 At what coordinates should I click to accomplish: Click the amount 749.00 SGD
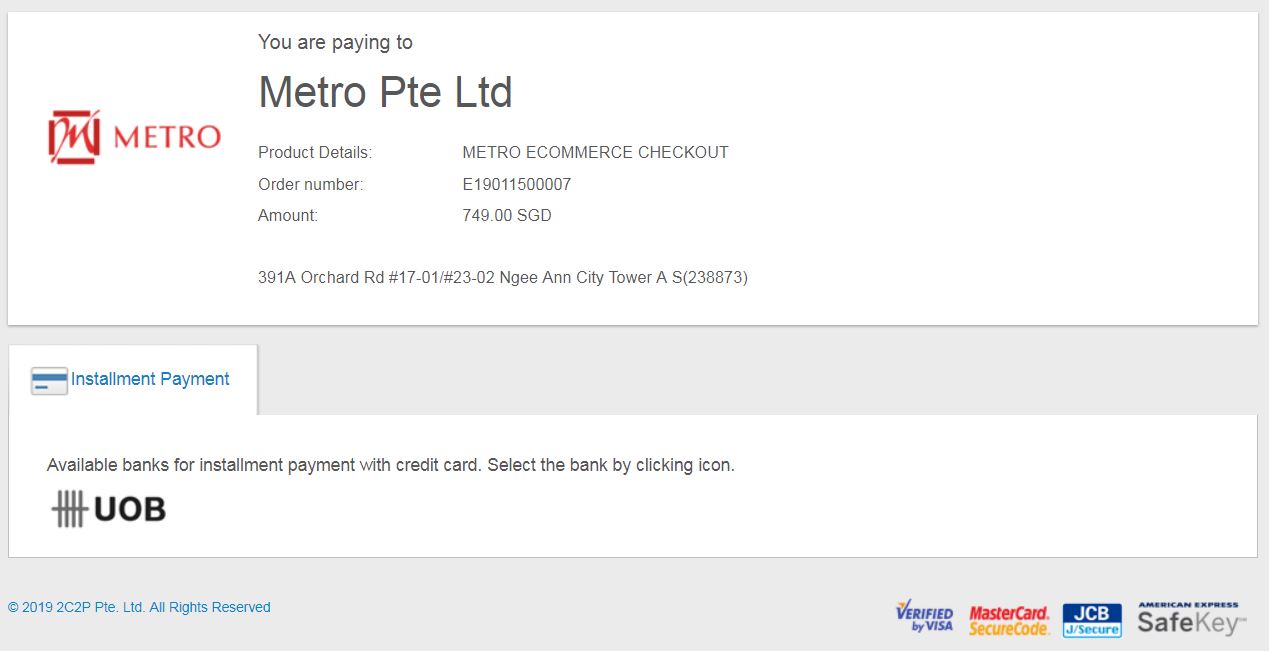[x=506, y=215]
